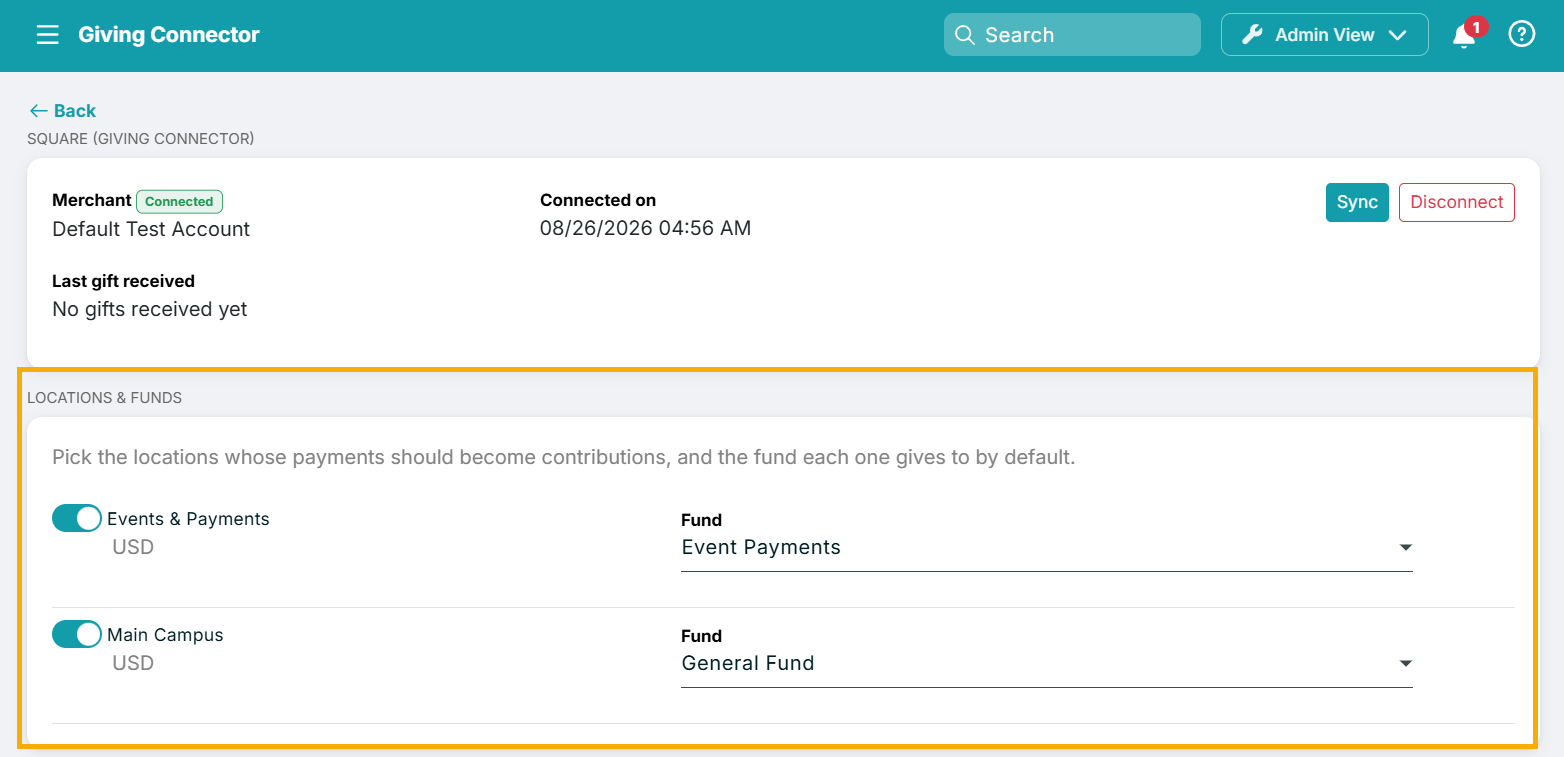Image resolution: width=1564 pixels, height=757 pixels.
Task: Click the red notification count badge
Action: [x=1475, y=27]
